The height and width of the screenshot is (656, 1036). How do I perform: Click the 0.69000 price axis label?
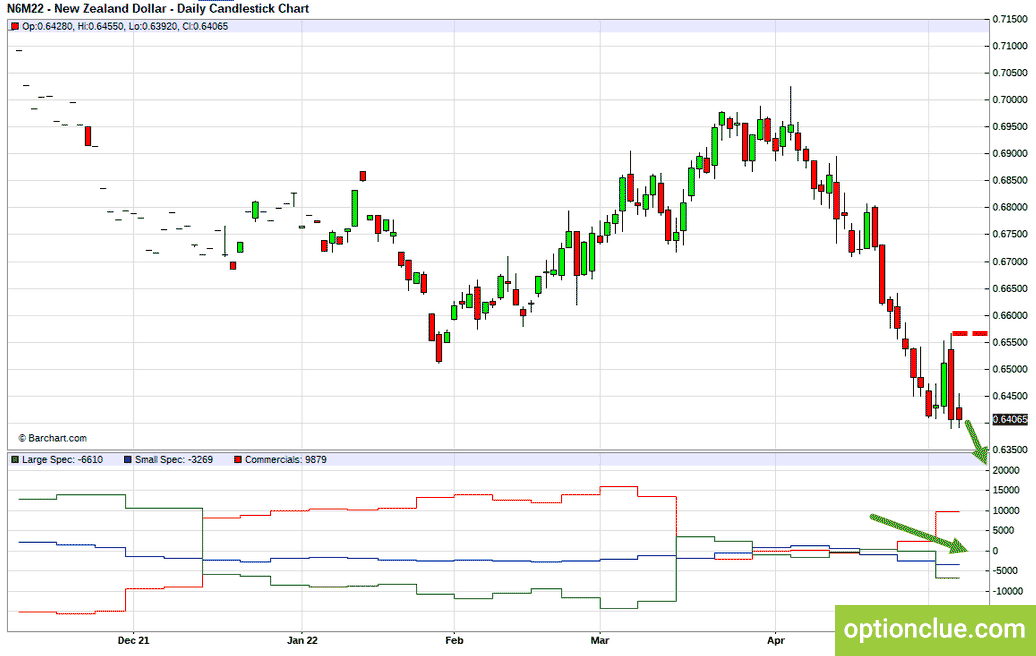[1010, 154]
